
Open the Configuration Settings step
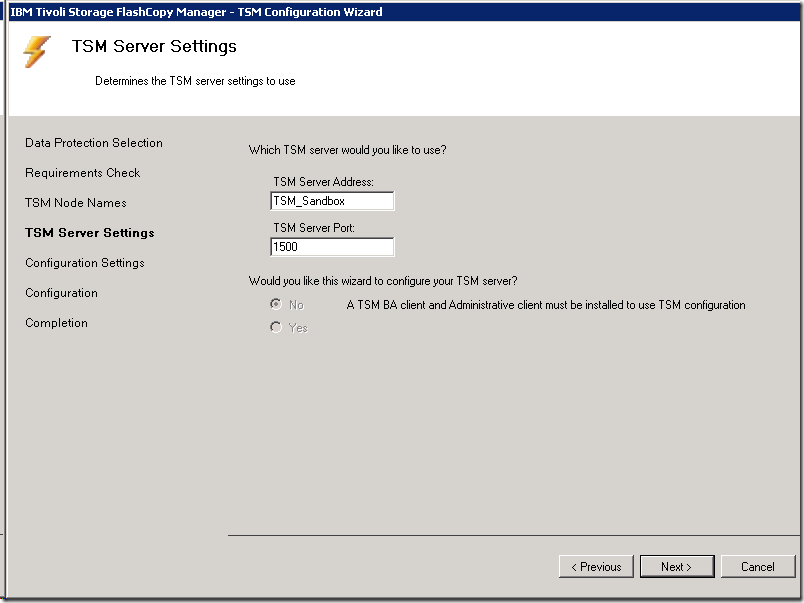(x=85, y=263)
